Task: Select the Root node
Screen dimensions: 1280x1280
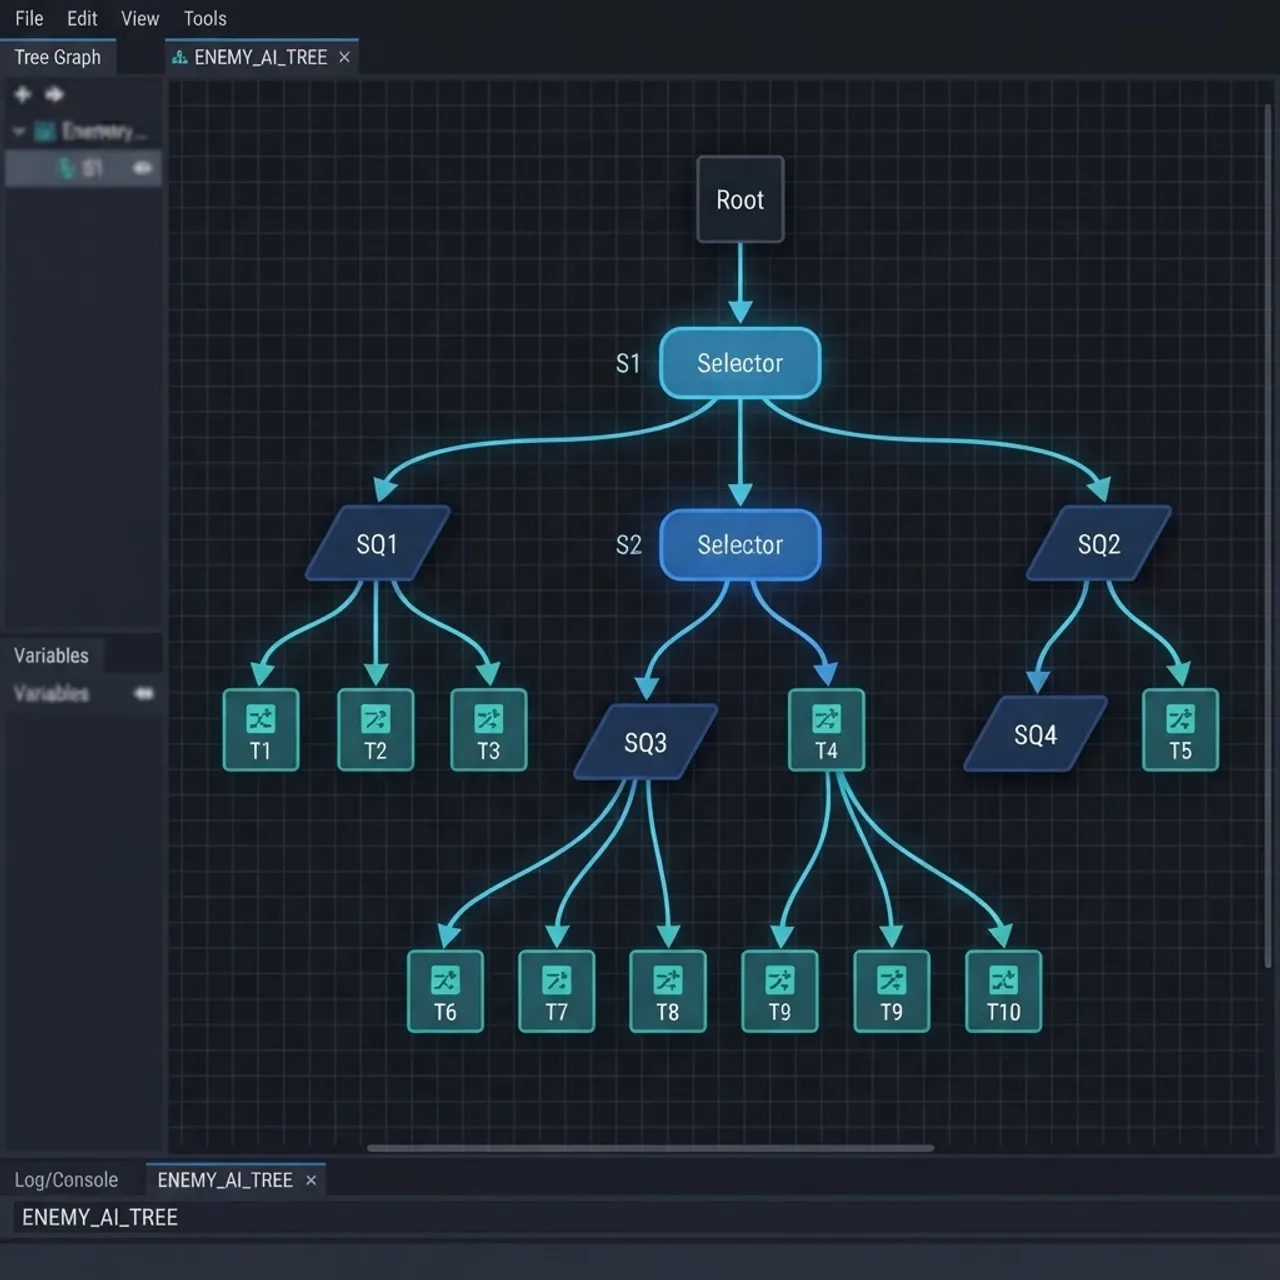Action: [740, 199]
